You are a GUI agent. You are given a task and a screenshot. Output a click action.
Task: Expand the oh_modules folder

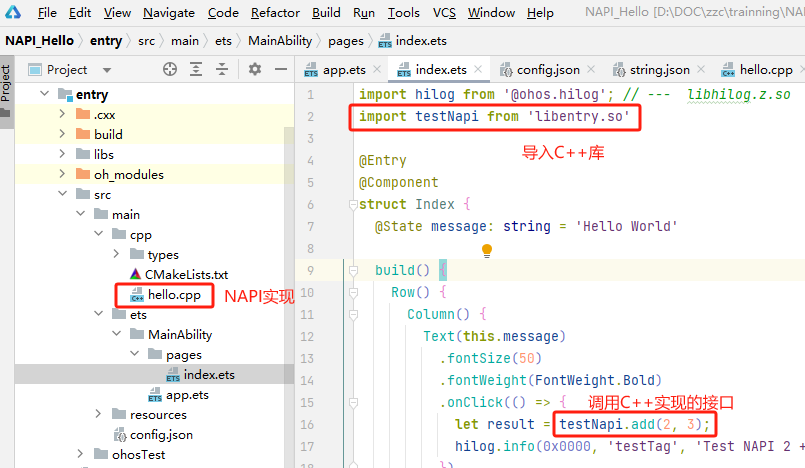click(62, 173)
